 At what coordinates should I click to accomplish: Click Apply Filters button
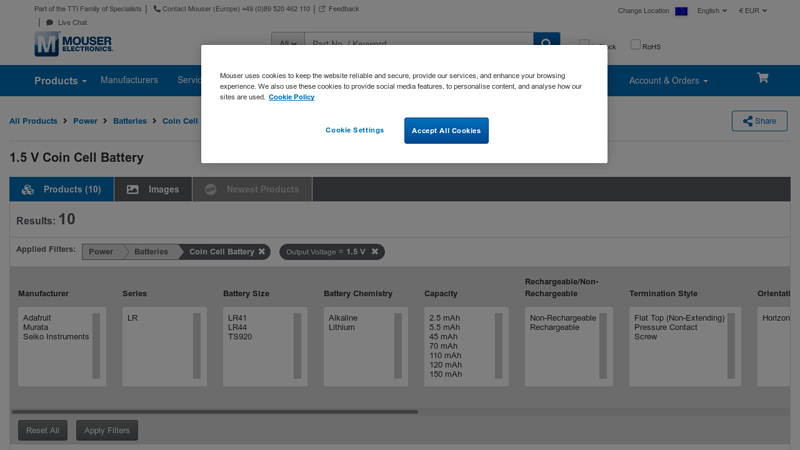[x=107, y=430]
